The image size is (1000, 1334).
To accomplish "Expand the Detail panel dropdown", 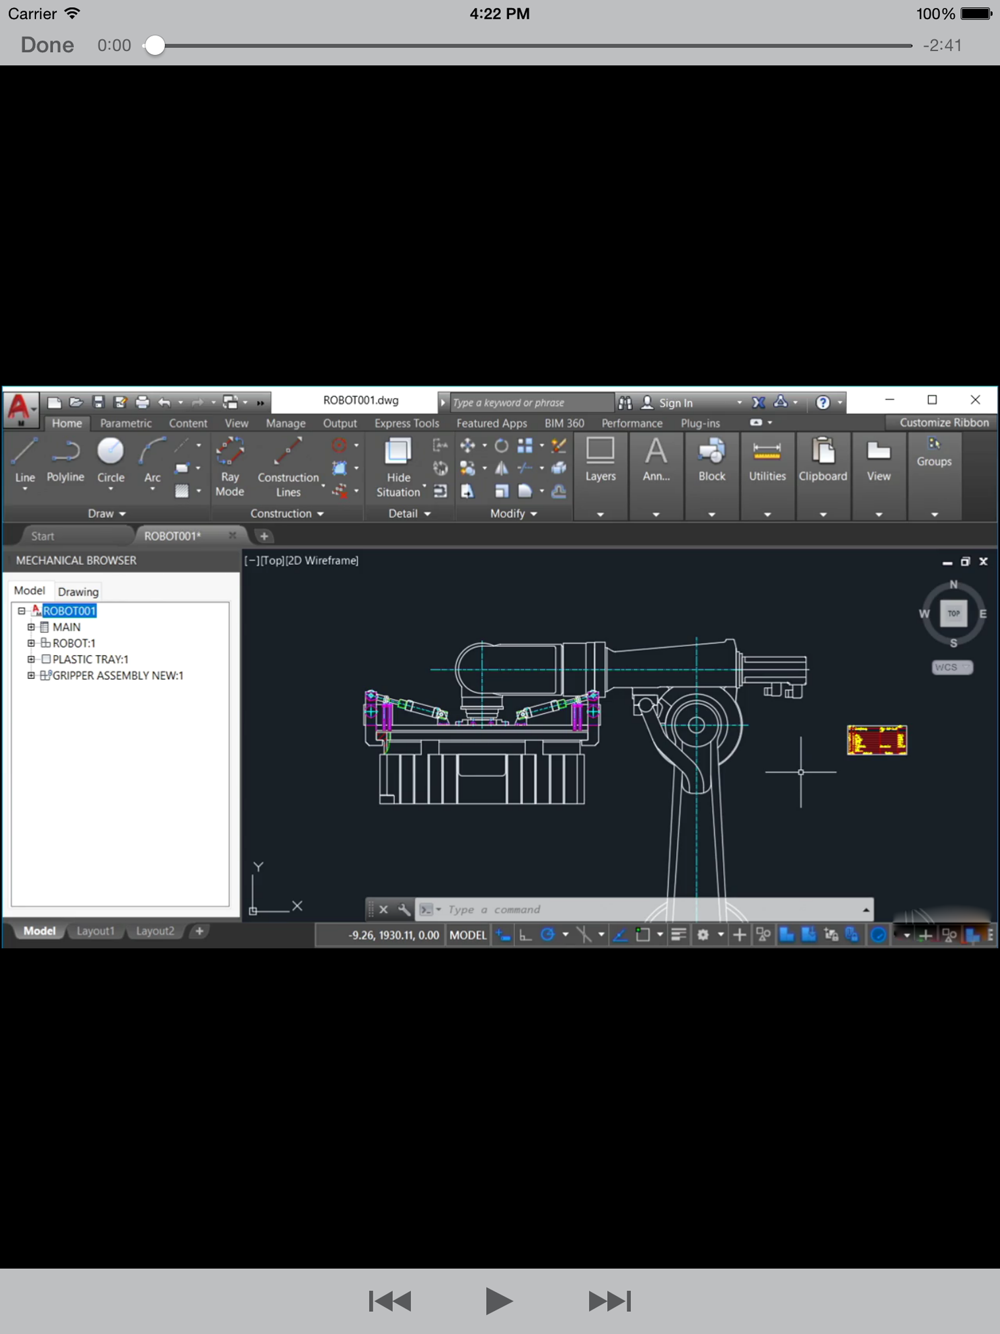I will point(410,514).
